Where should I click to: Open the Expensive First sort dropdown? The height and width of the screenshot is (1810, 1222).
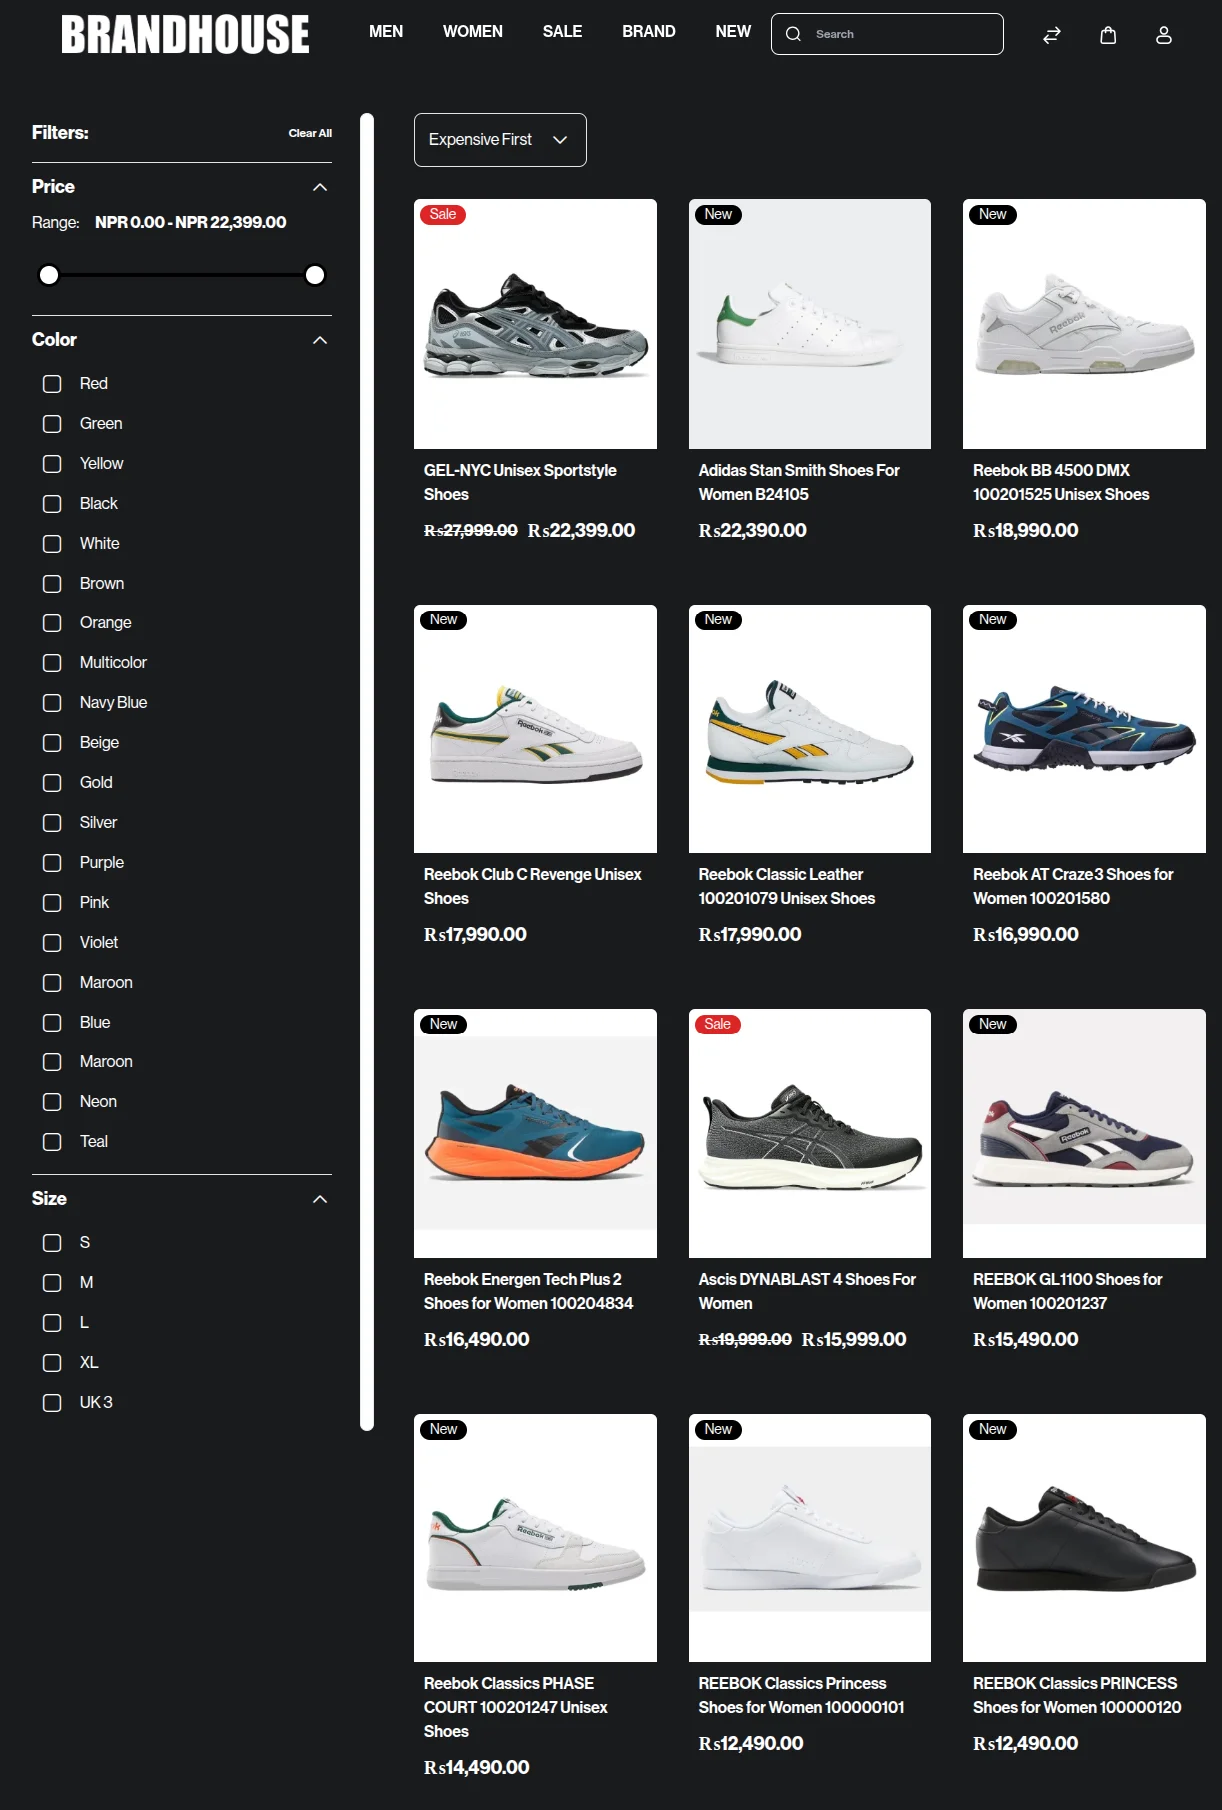pos(500,140)
